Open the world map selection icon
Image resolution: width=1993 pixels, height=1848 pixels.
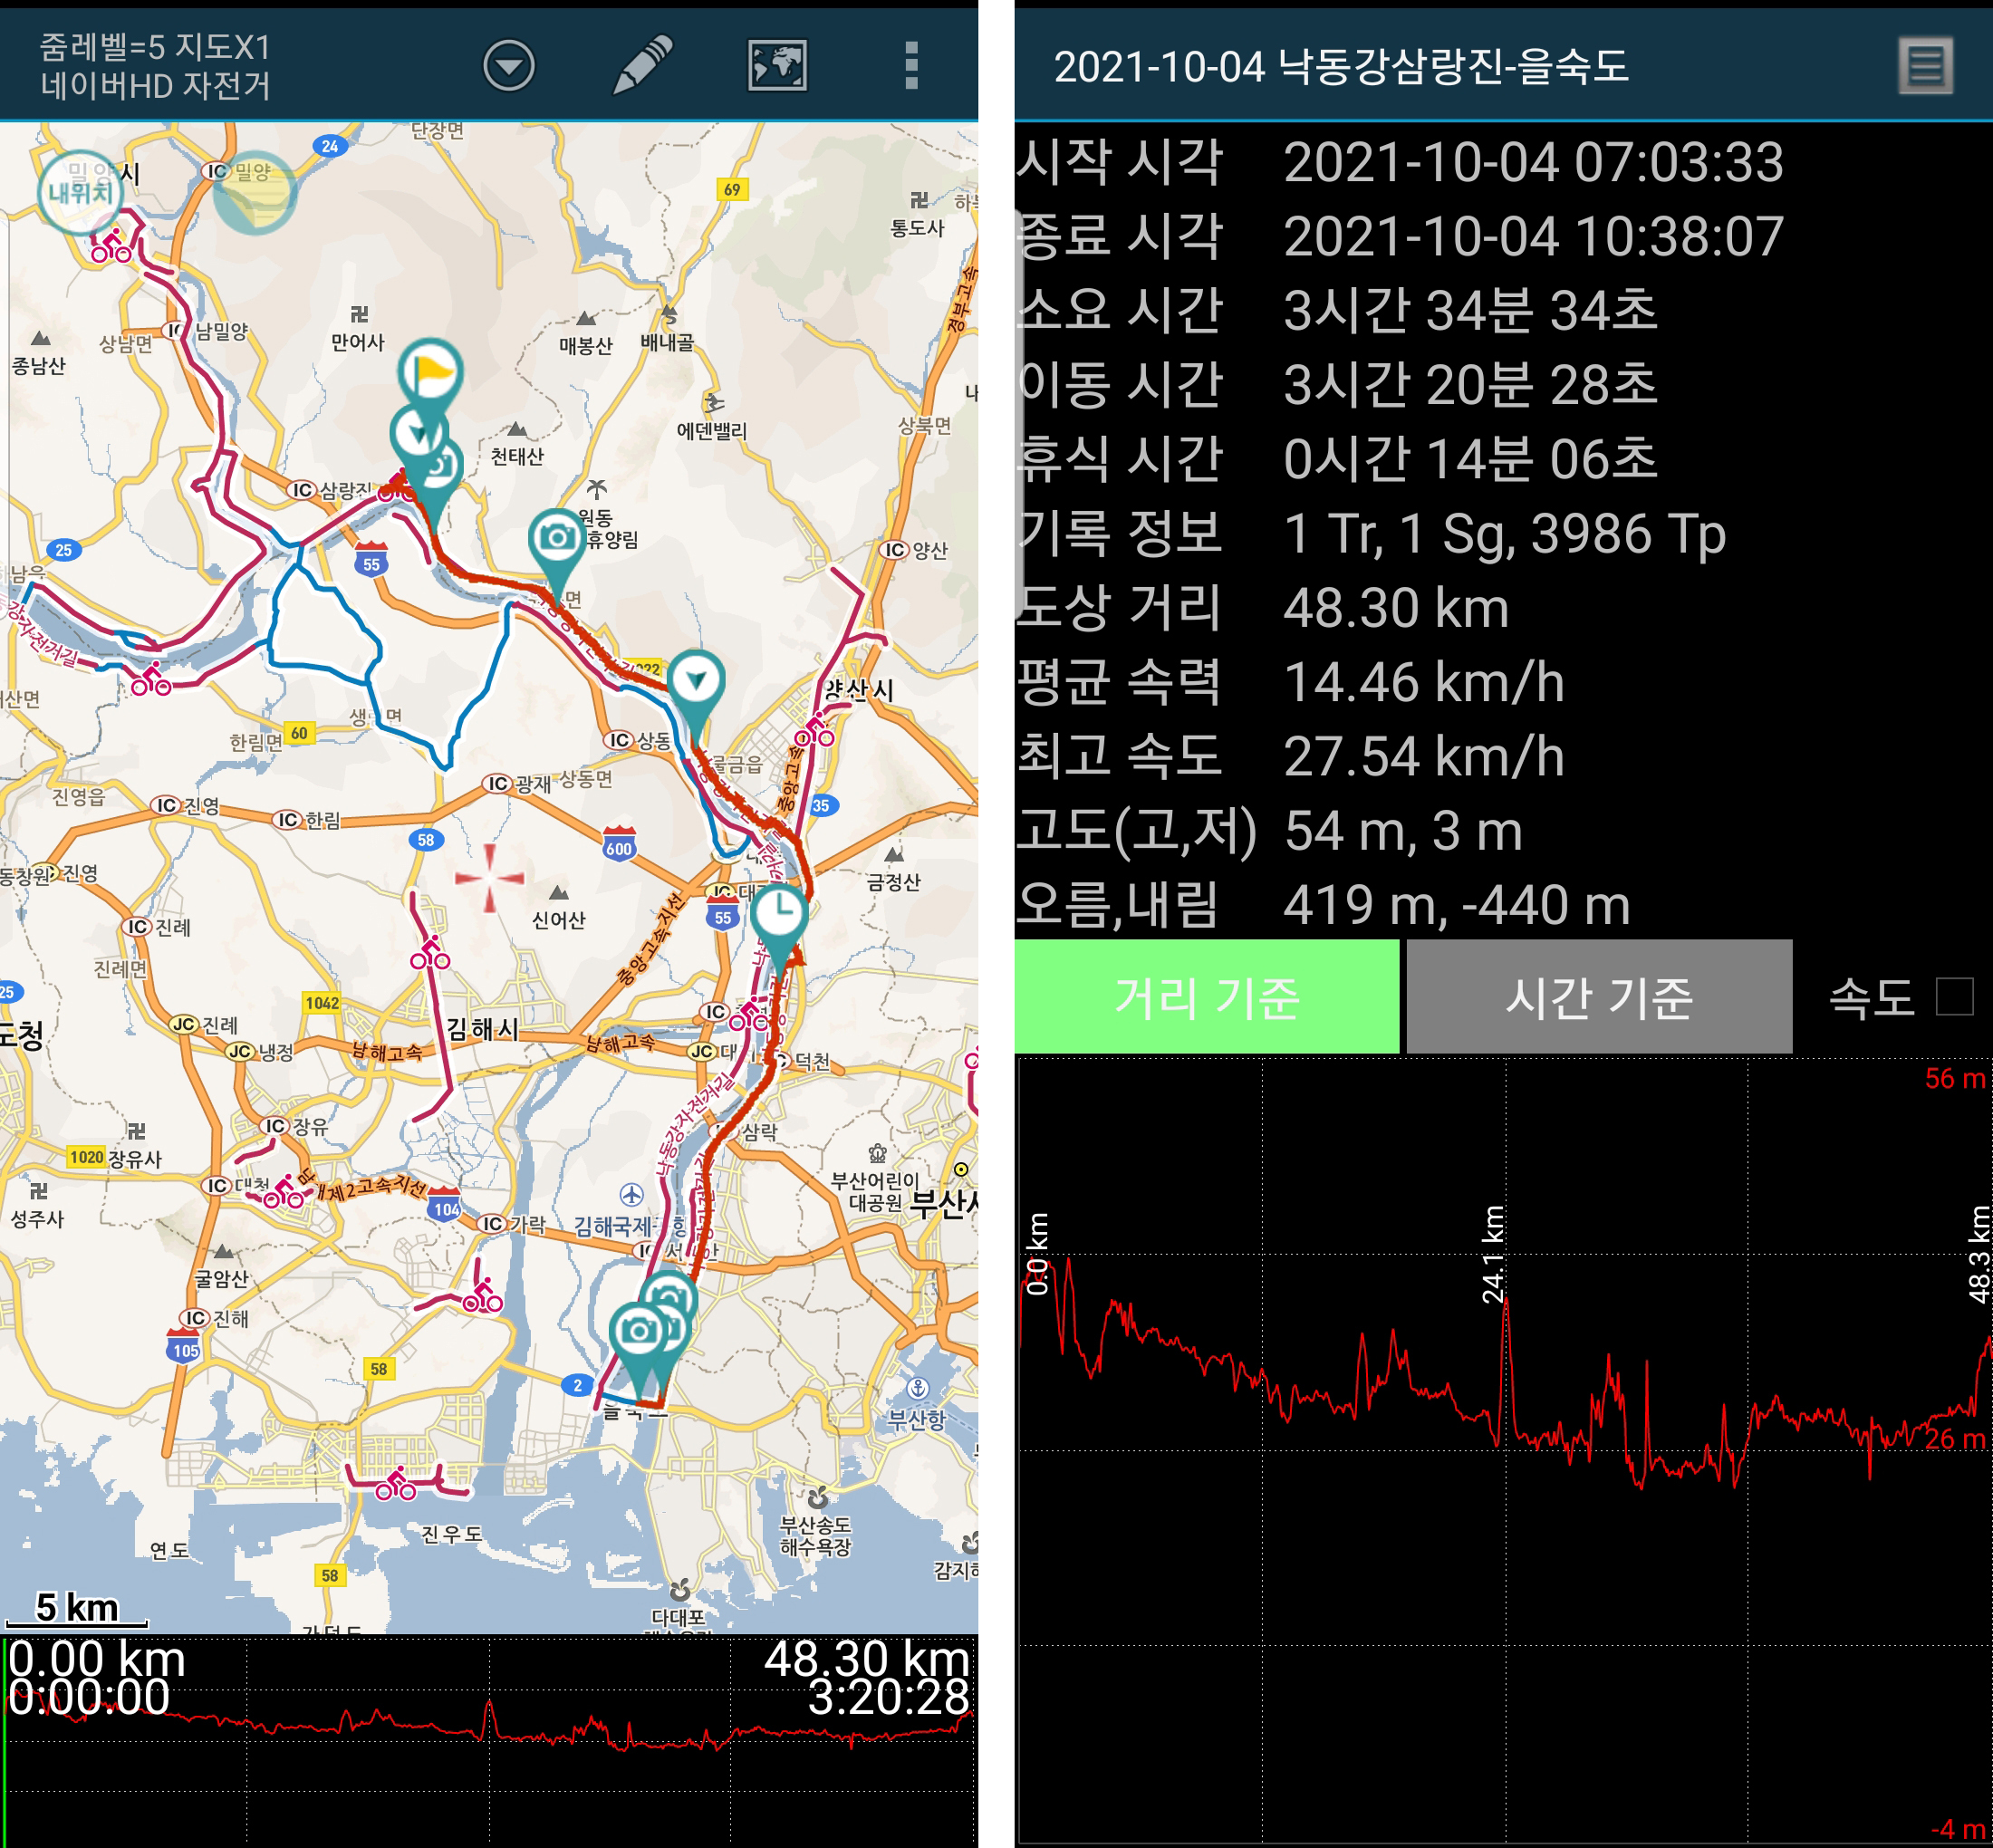tap(777, 66)
